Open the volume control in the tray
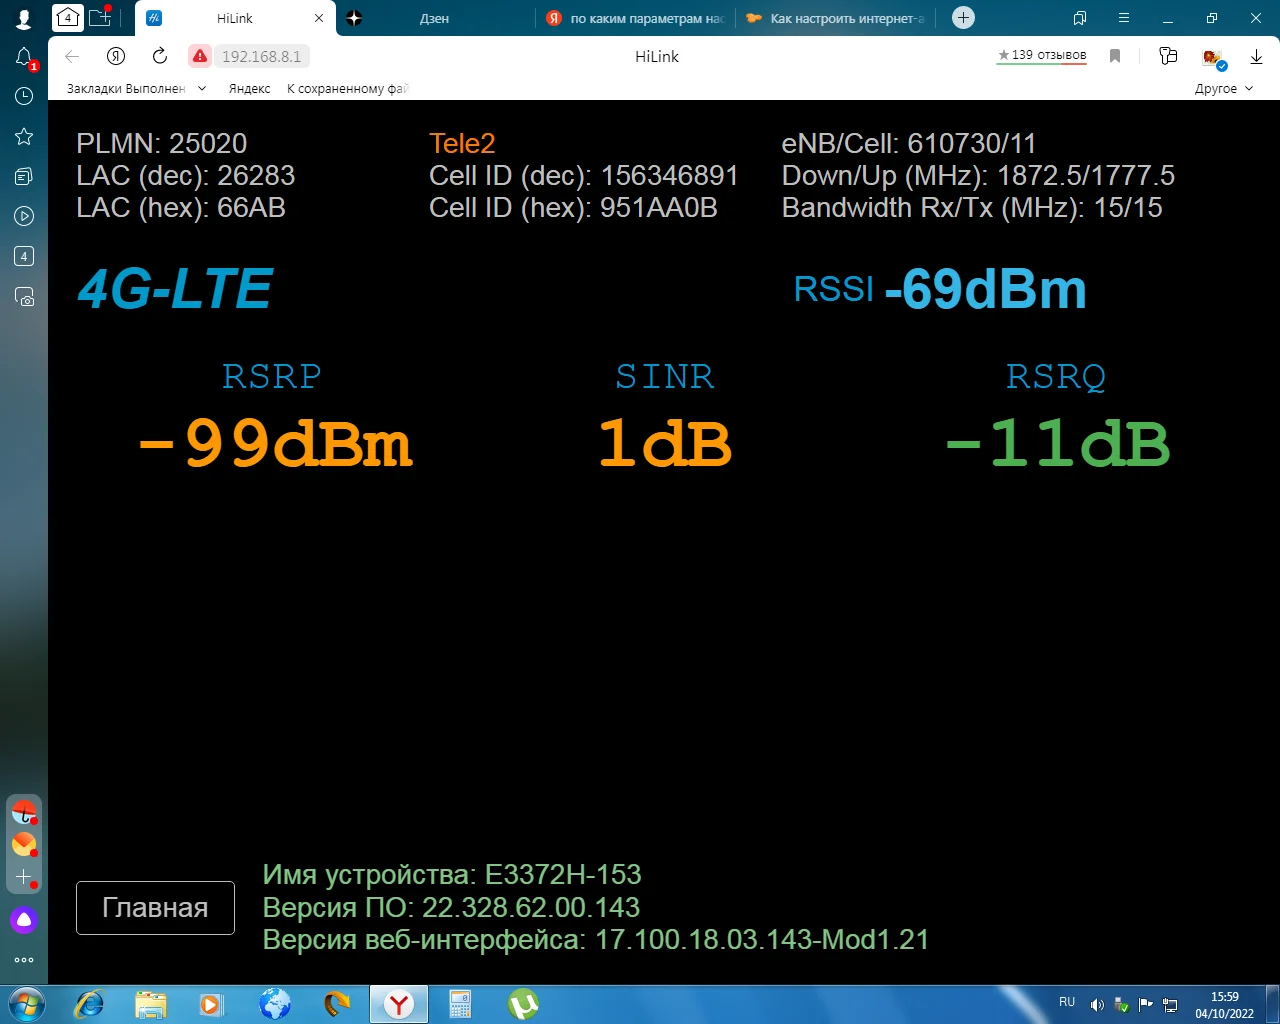Image resolution: width=1280 pixels, height=1024 pixels. click(1097, 1004)
